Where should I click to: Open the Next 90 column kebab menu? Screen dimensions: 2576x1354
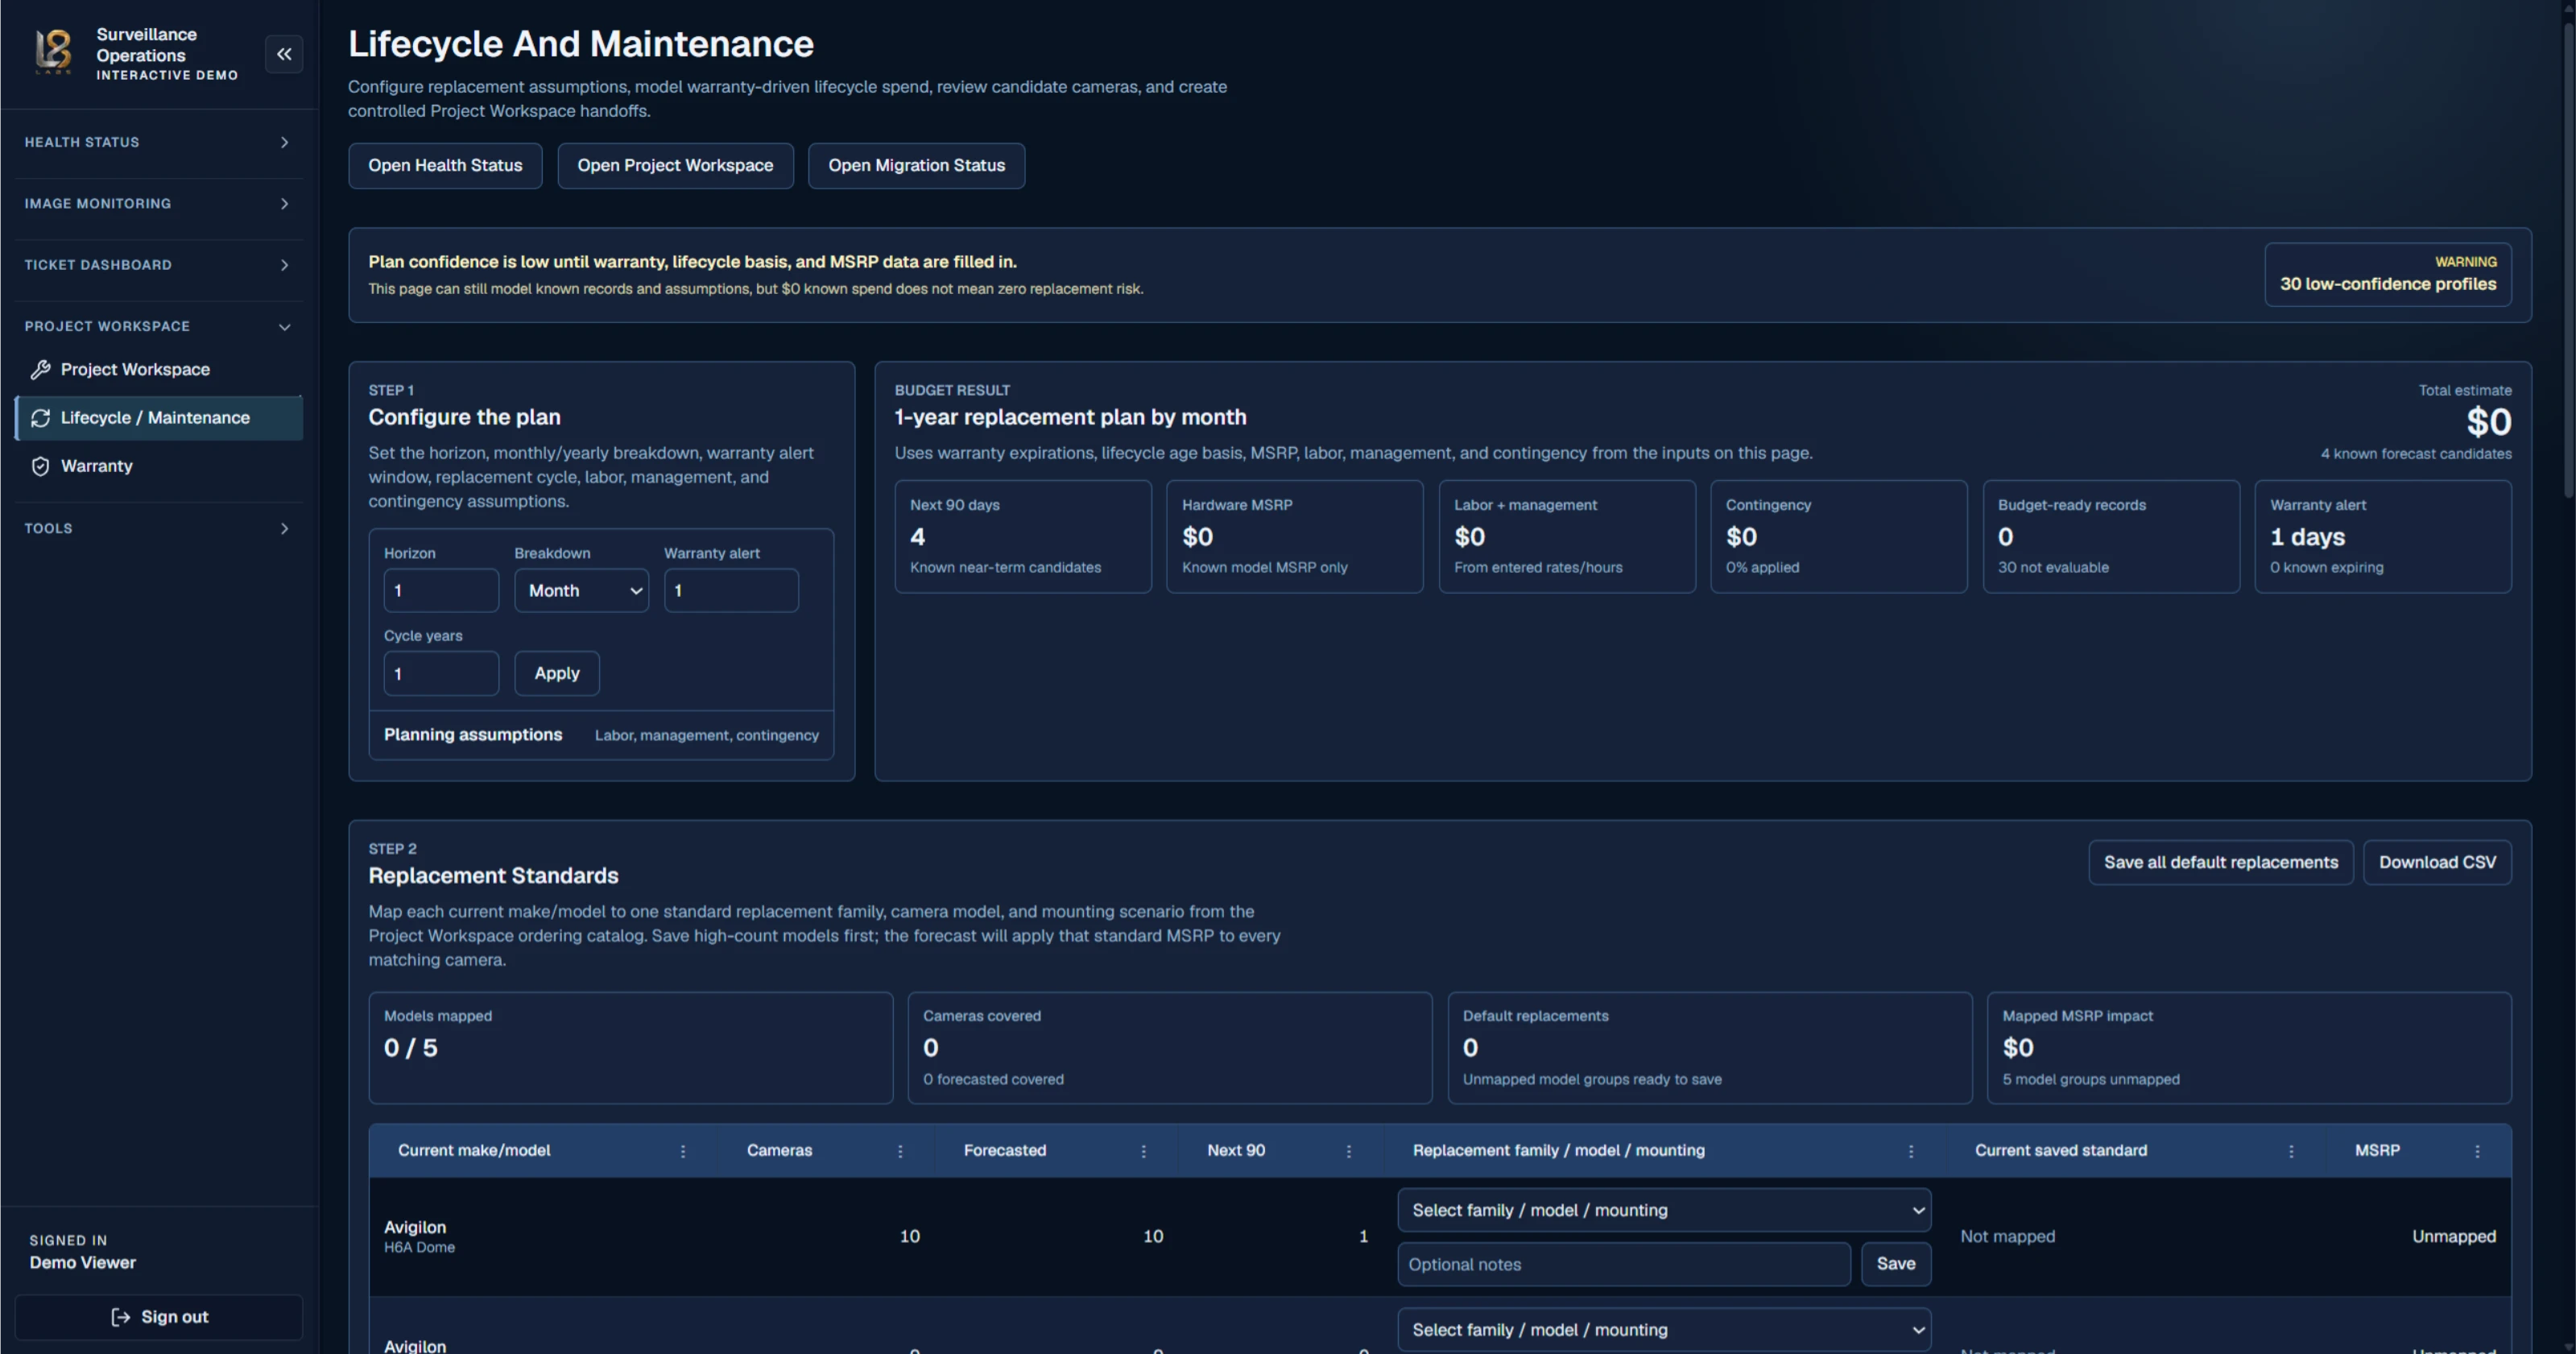pos(1349,1151)
